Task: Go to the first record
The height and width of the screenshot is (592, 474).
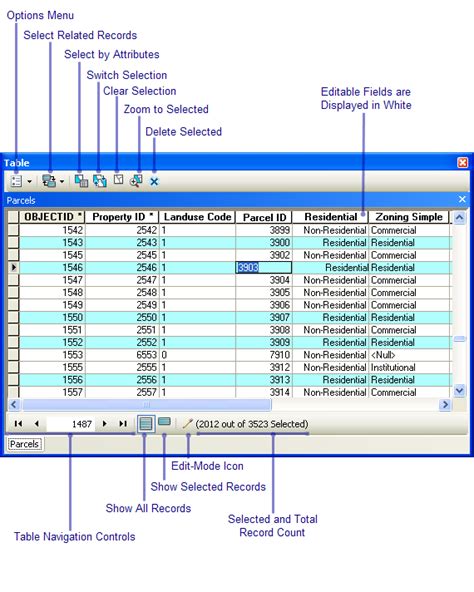Action: click(18, 424)
